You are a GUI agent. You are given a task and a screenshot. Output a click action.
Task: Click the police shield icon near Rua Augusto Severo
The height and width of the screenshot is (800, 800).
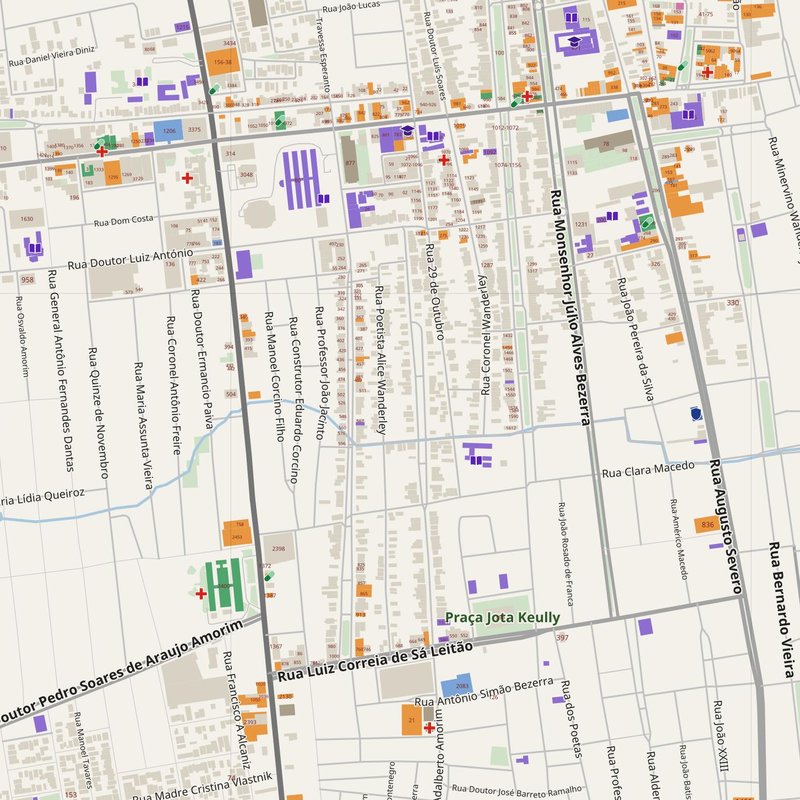coord(696,413)
